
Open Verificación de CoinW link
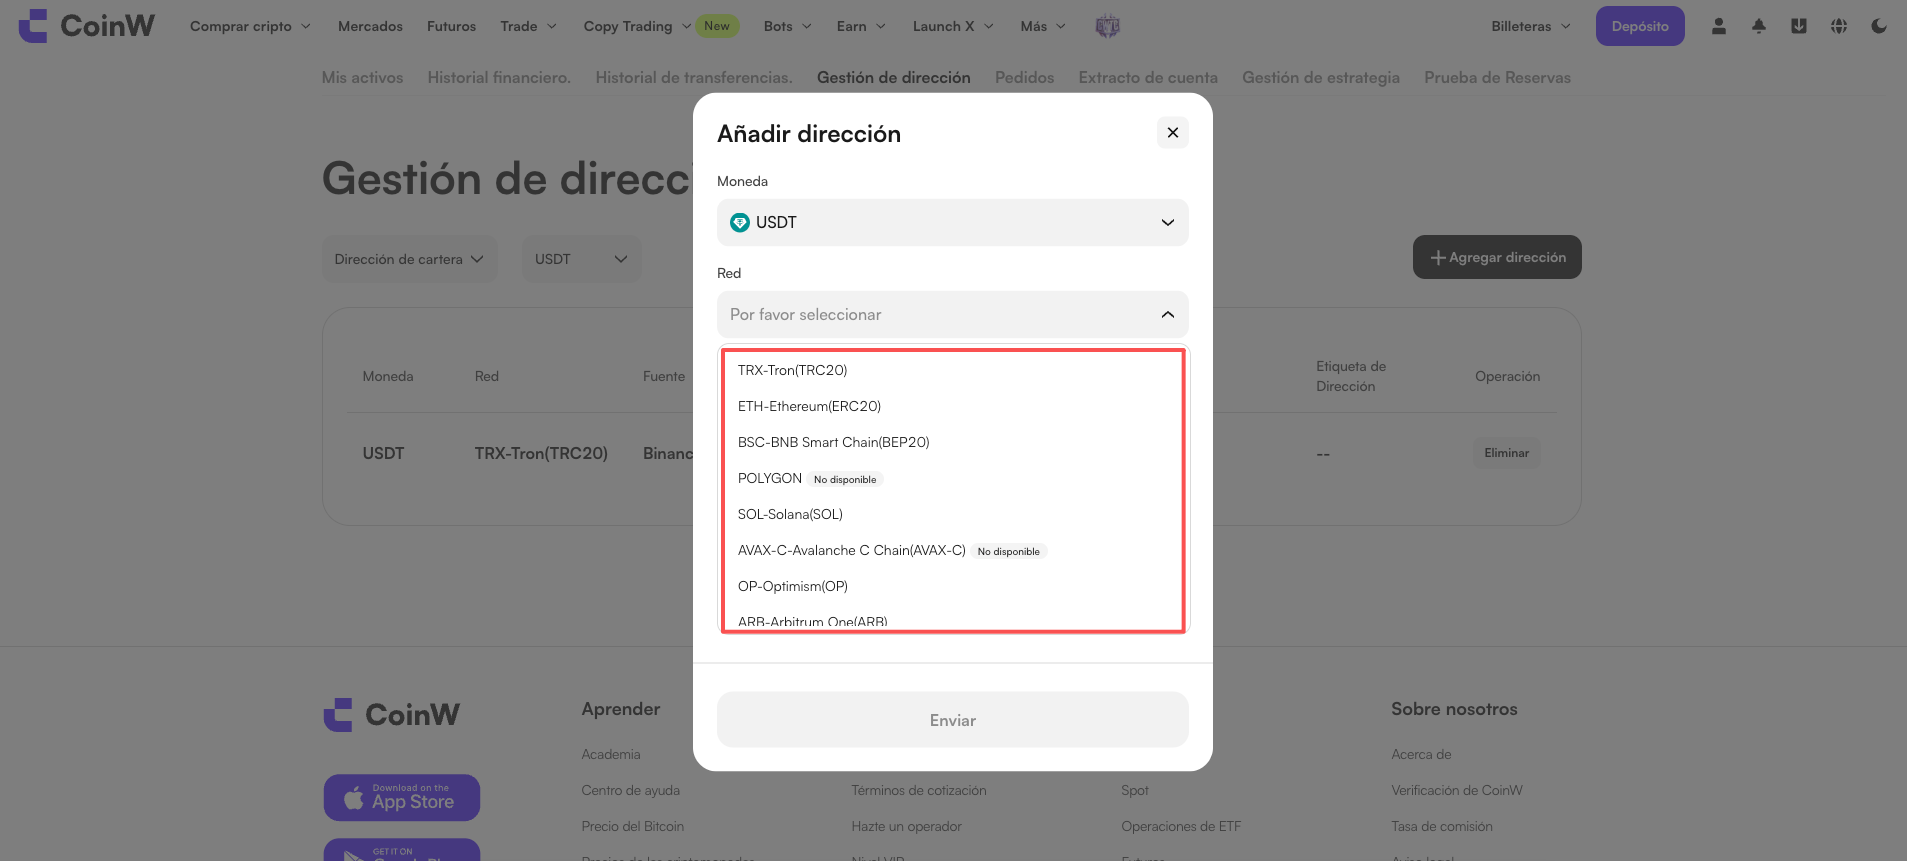click(x=1457, y=790)
